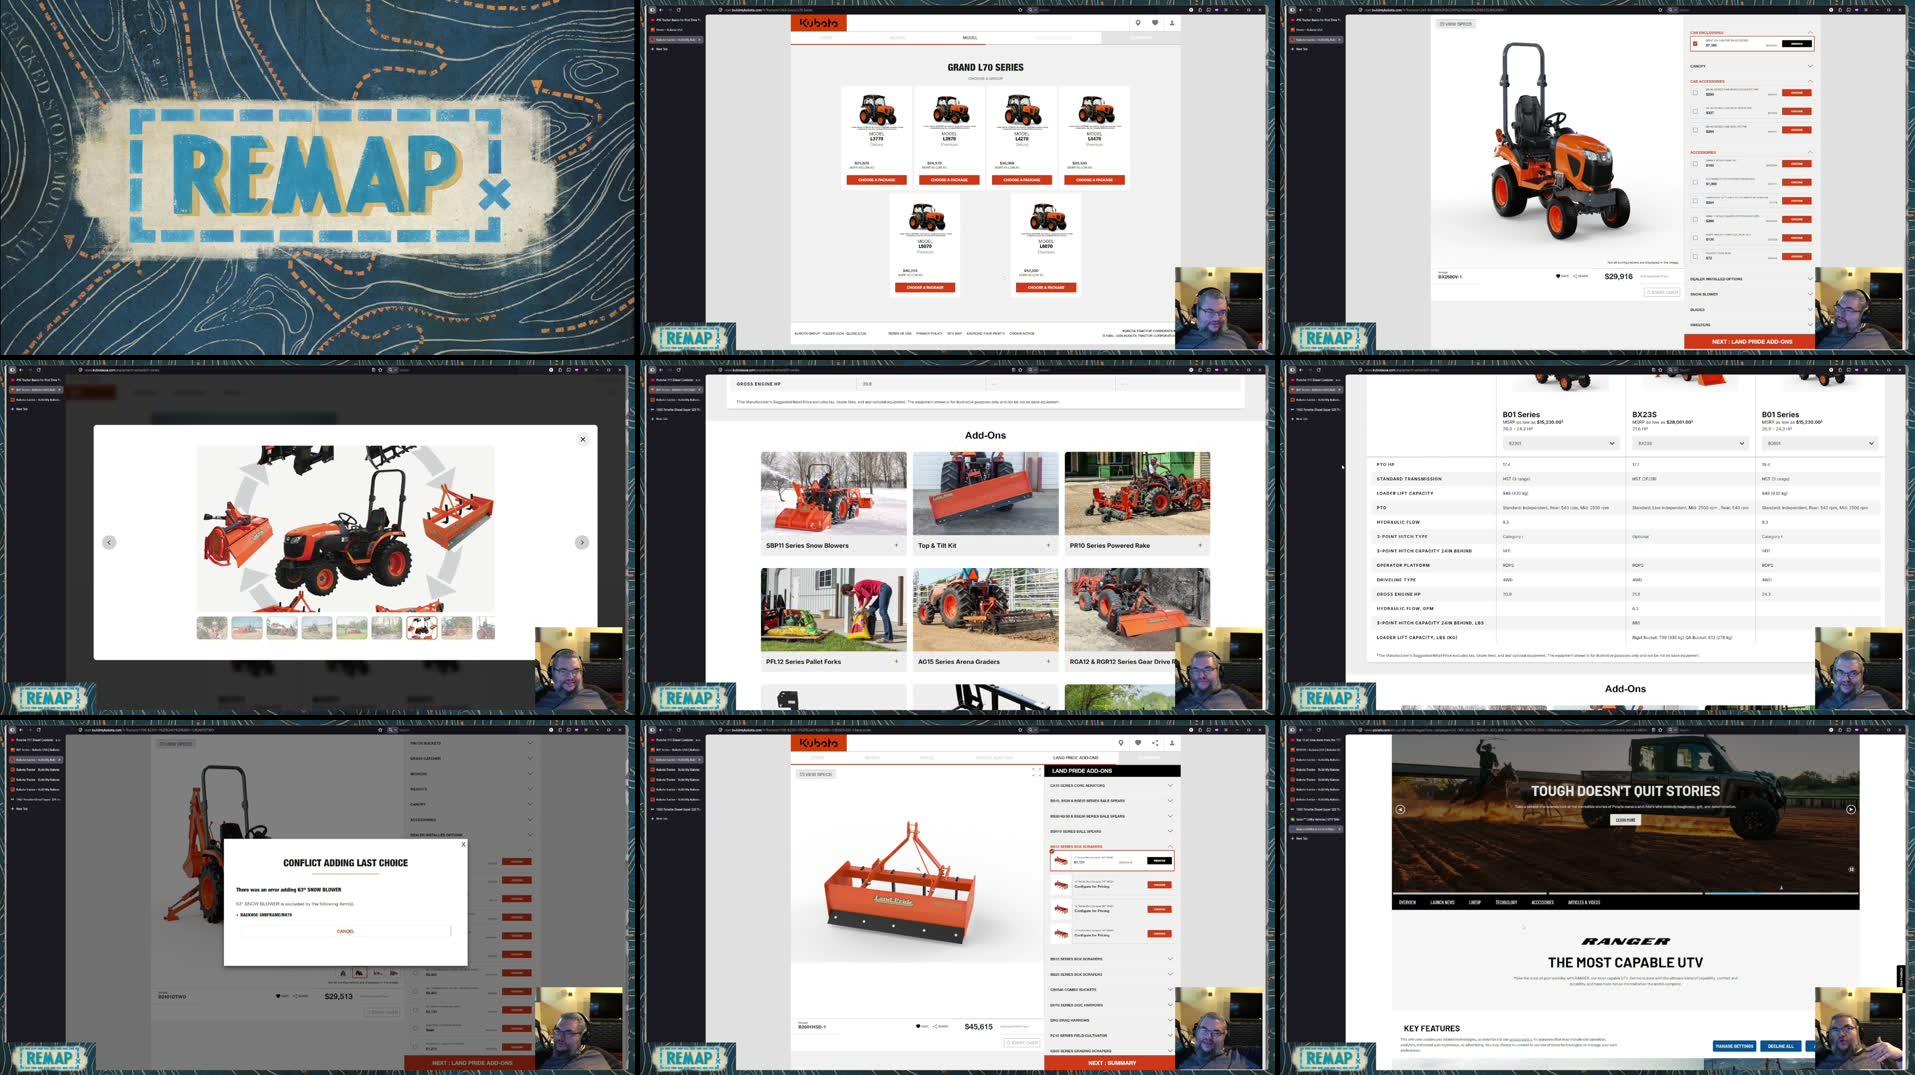
Task: Open Articles & Videos tab on Ranger page
Action: [1584, 902]
